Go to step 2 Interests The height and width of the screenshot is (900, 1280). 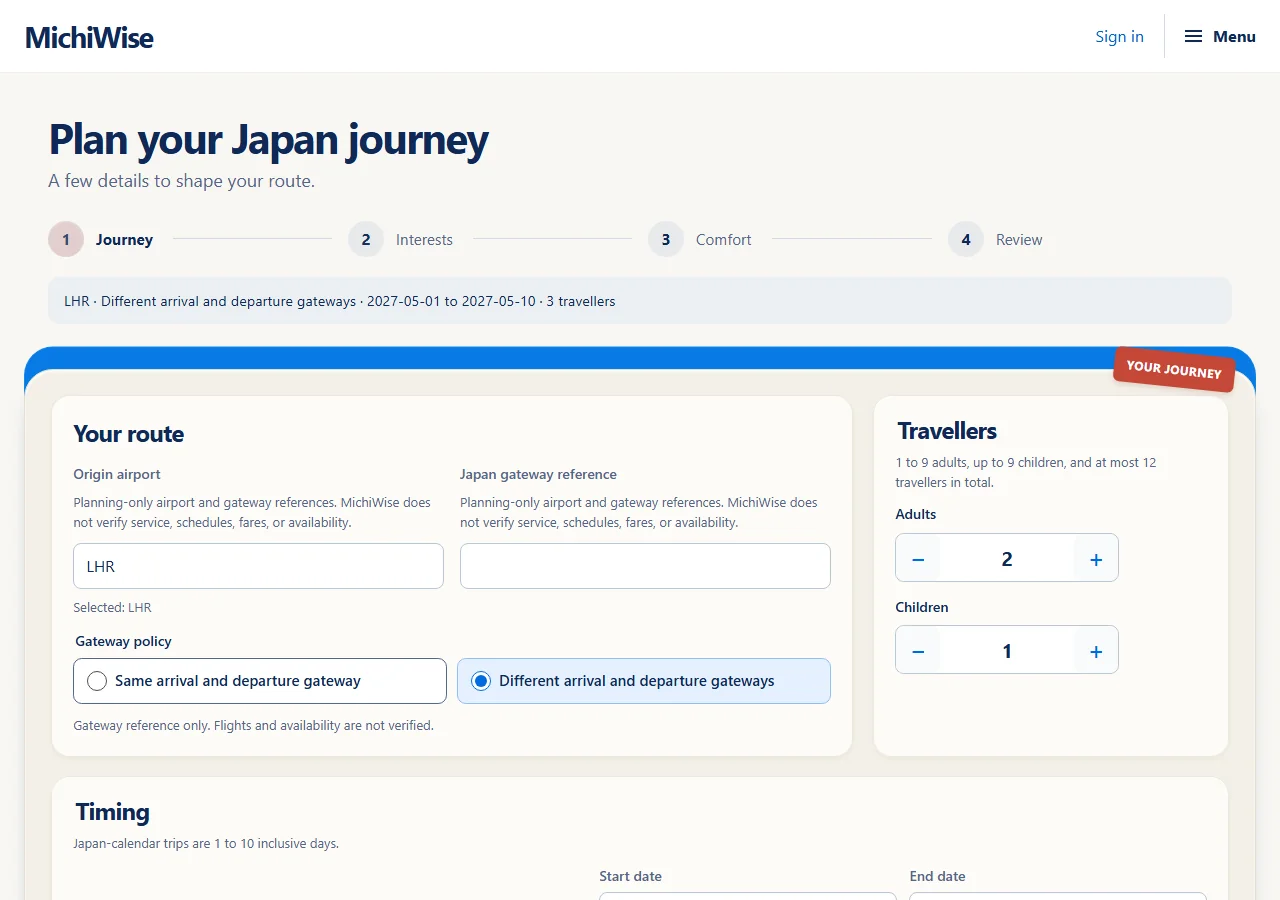tap(401, 240)
